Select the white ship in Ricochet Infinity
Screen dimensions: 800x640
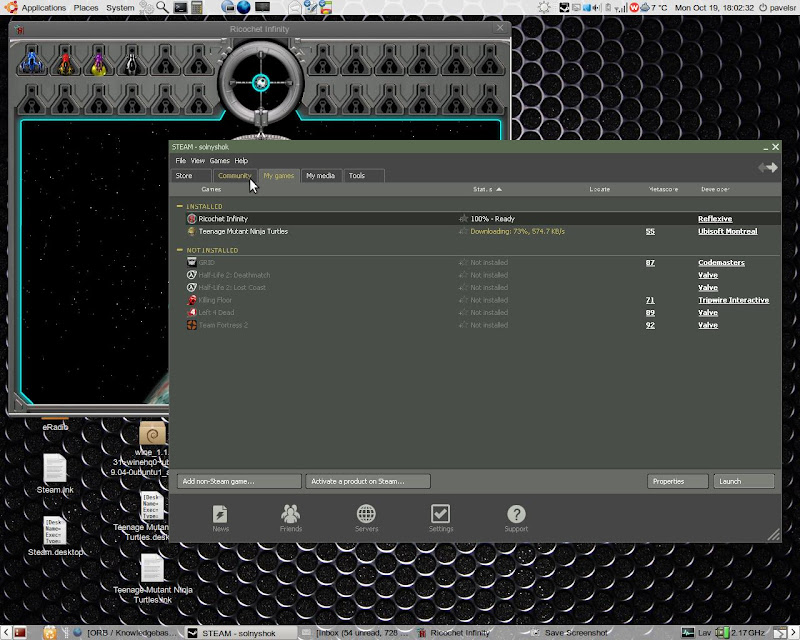[x=132, y=61]
